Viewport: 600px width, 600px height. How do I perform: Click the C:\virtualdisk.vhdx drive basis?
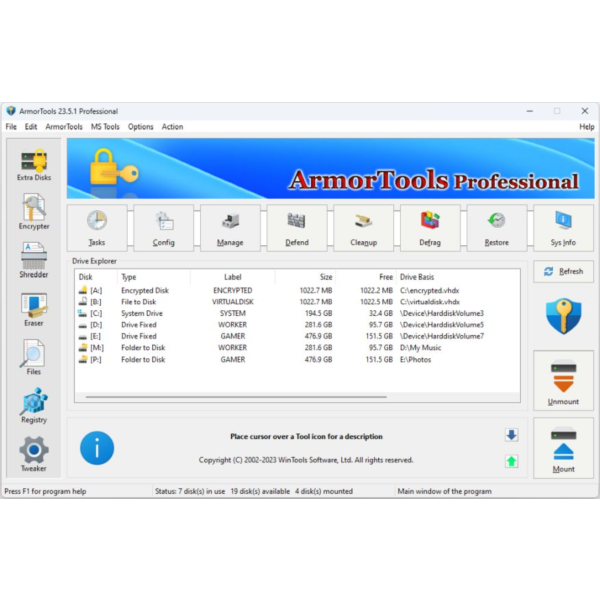click(430, 302)
